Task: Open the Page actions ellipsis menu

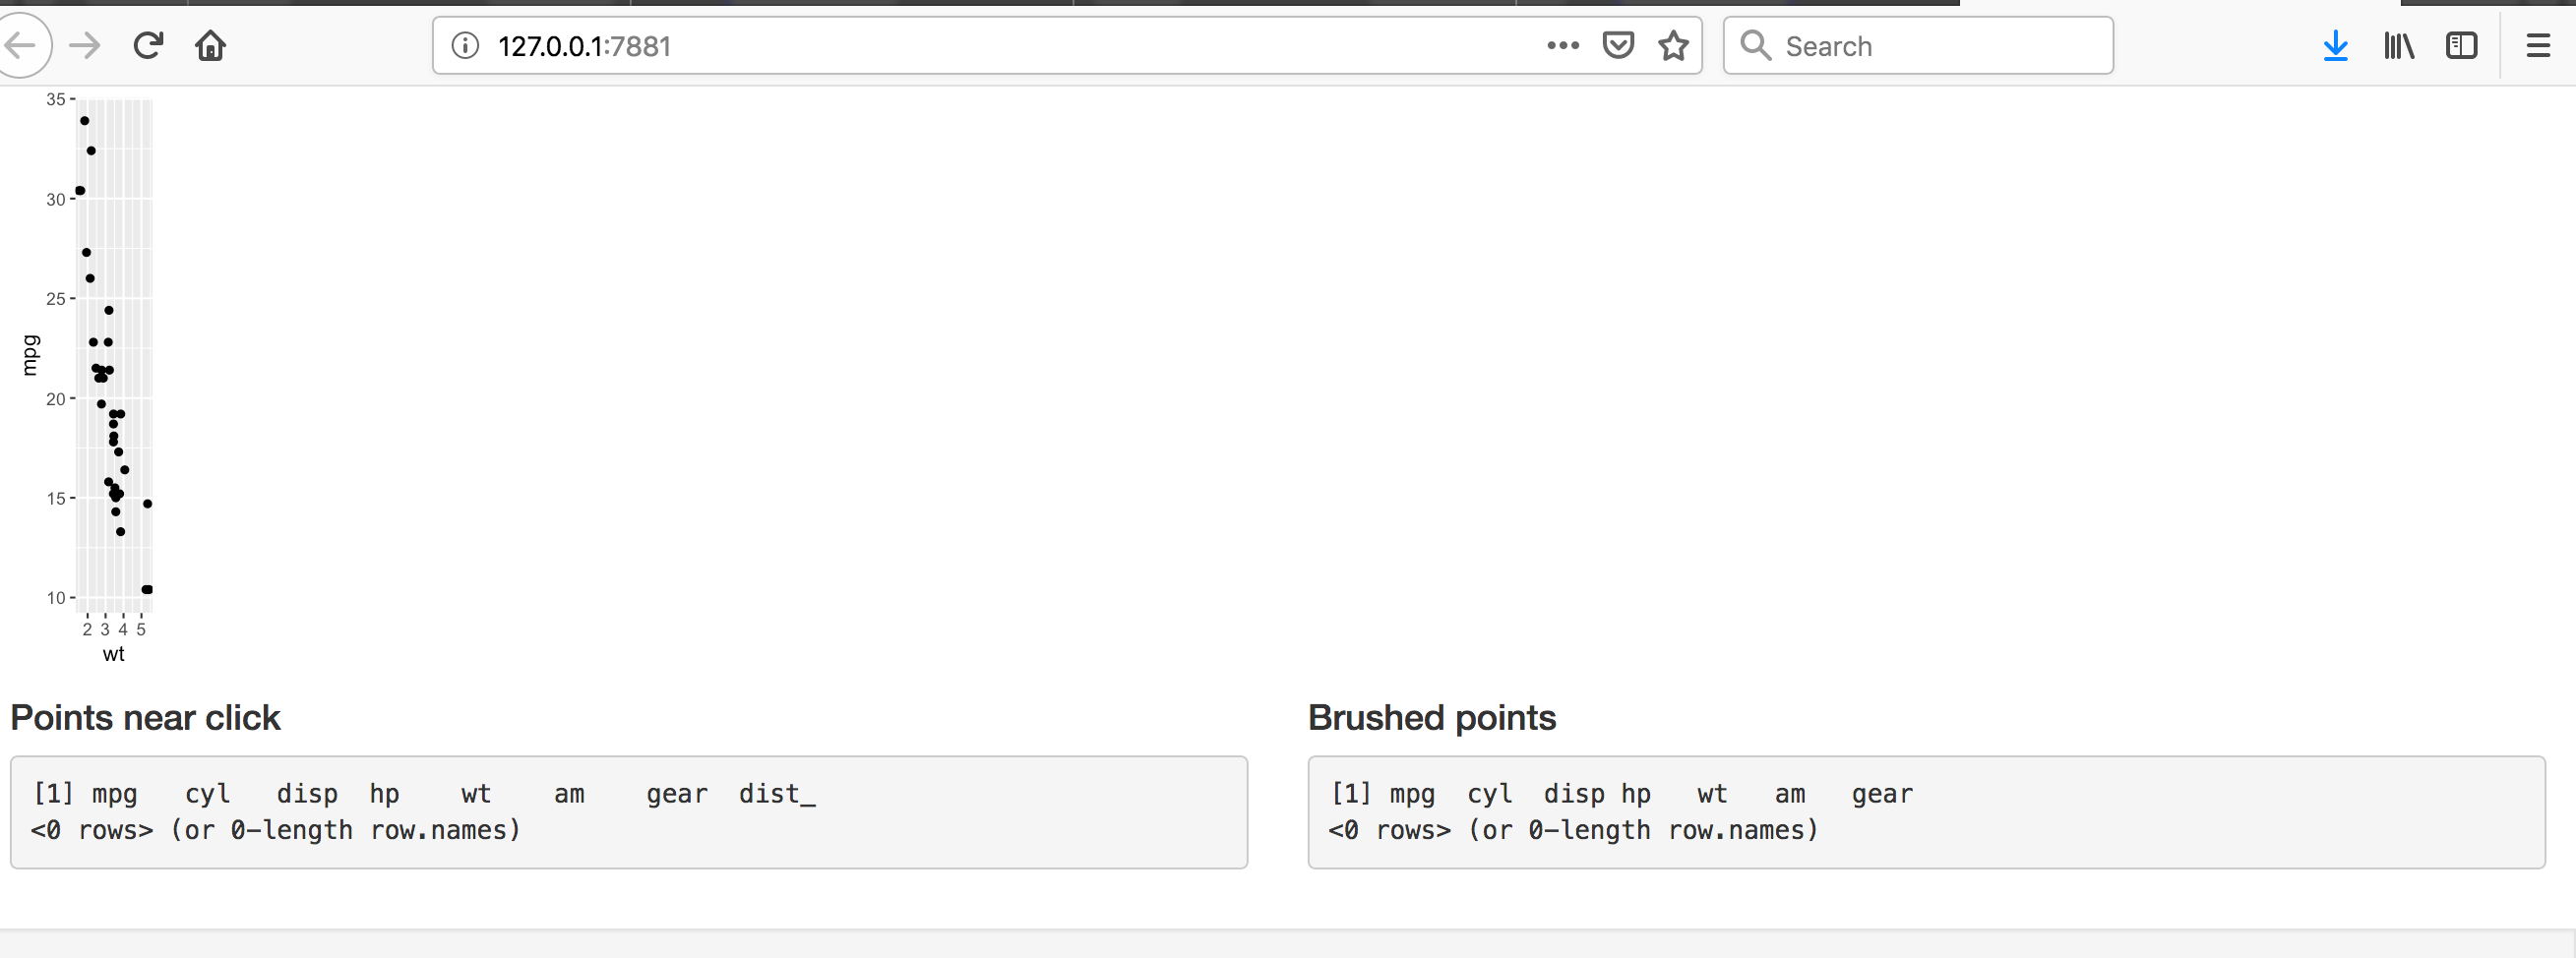Action: click(1561, 45)
